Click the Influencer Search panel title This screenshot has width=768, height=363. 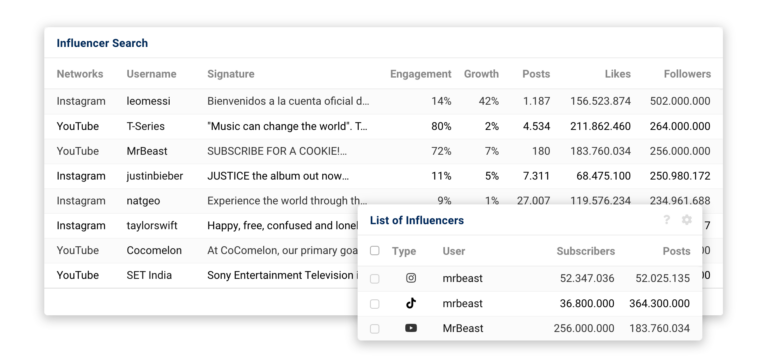tap(102, 43)
